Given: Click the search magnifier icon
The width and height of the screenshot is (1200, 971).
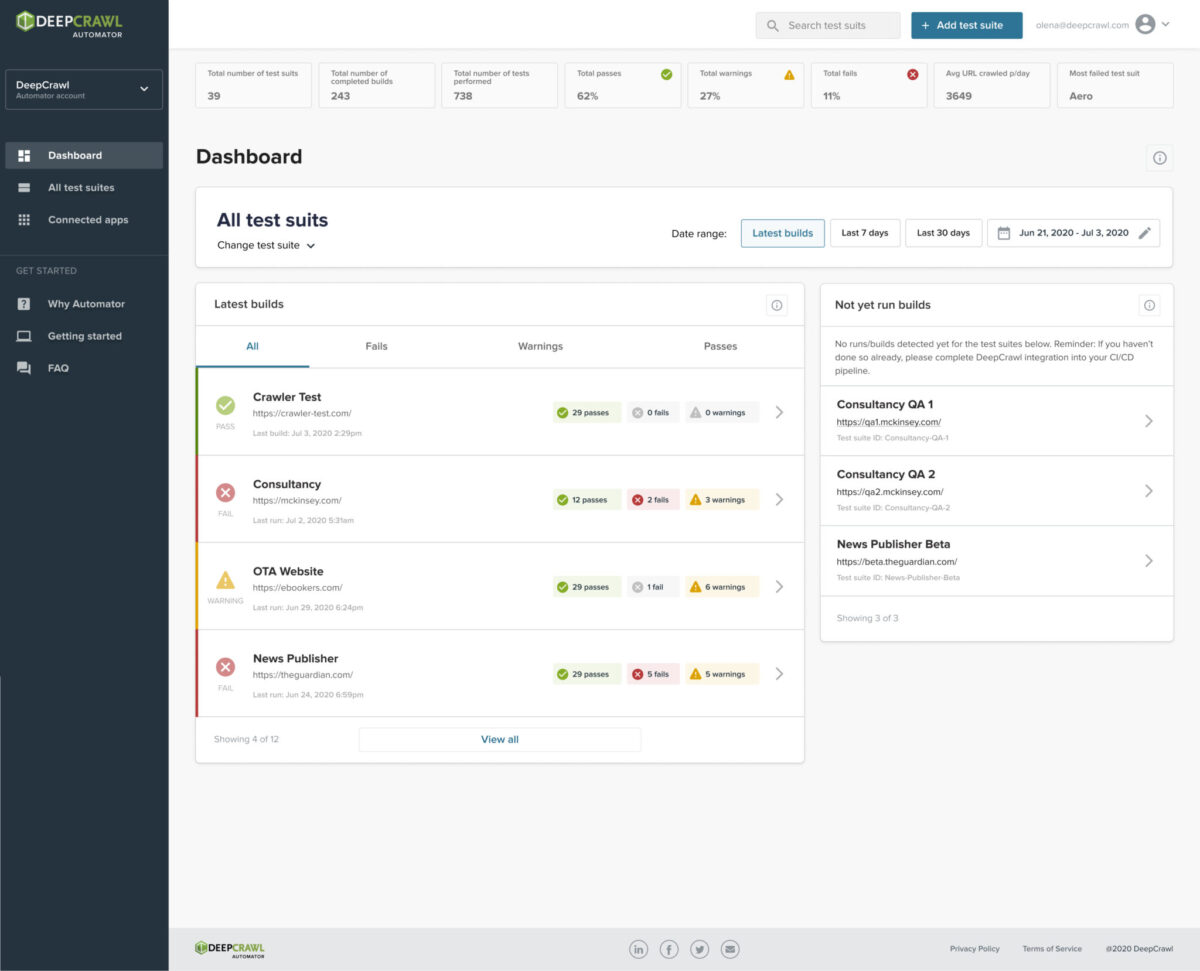Looking at the screenshot, I should click(x=773, y=25).
